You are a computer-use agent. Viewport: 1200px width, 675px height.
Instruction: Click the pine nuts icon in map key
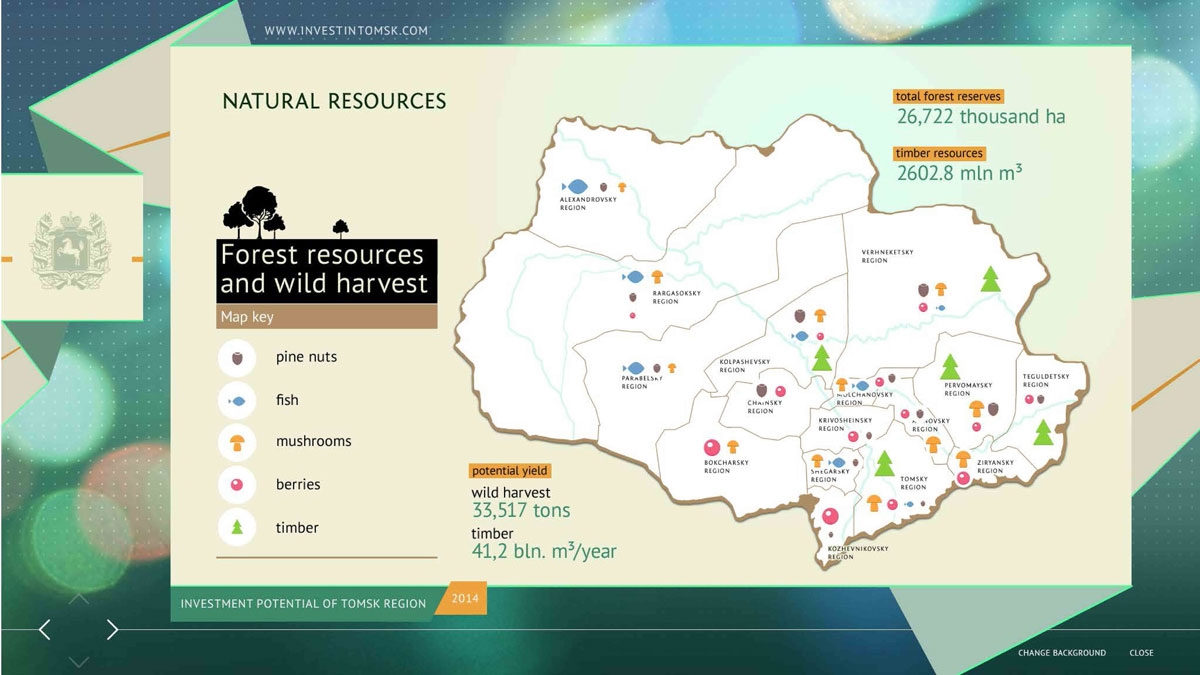click(237, 357)
